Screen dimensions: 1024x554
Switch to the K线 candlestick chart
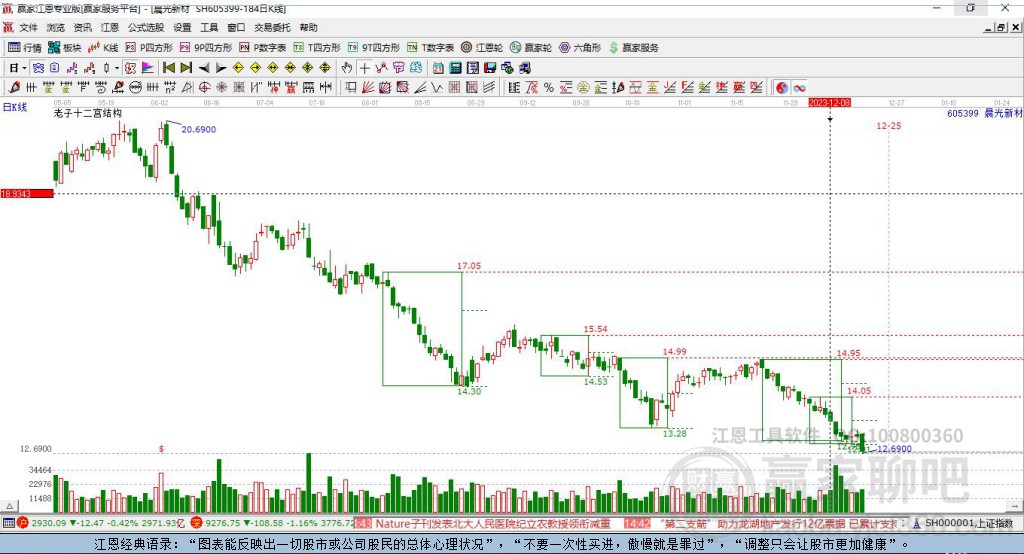[x=103, y=48]
